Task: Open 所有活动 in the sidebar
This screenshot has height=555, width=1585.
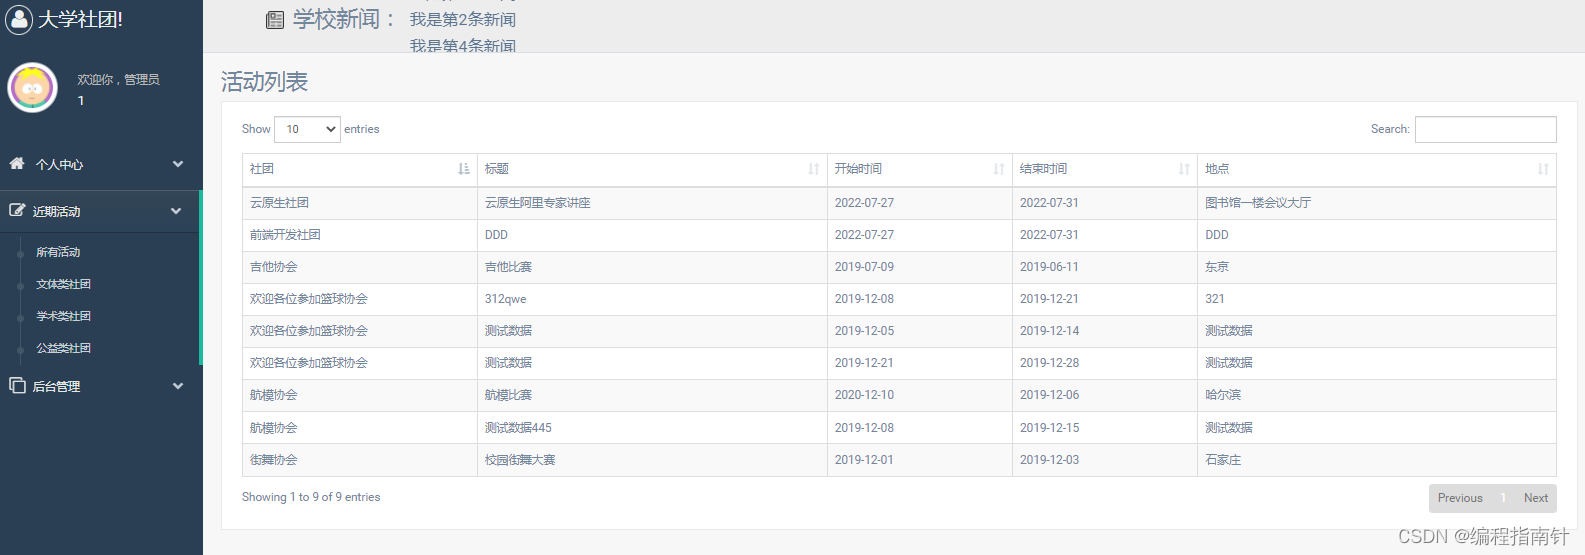Action: 58,252
